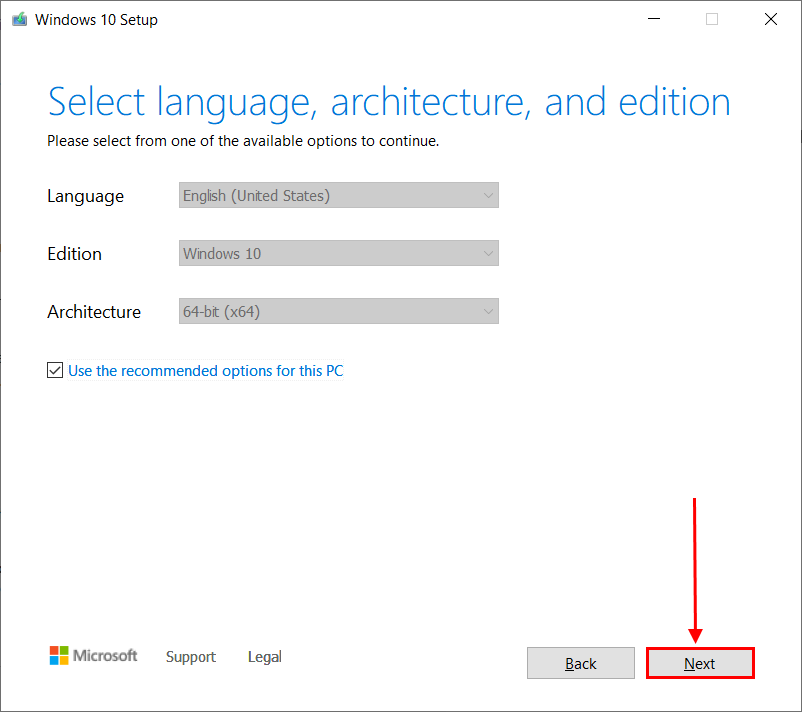
Task: Click the Edition field label
Action: 75,254
